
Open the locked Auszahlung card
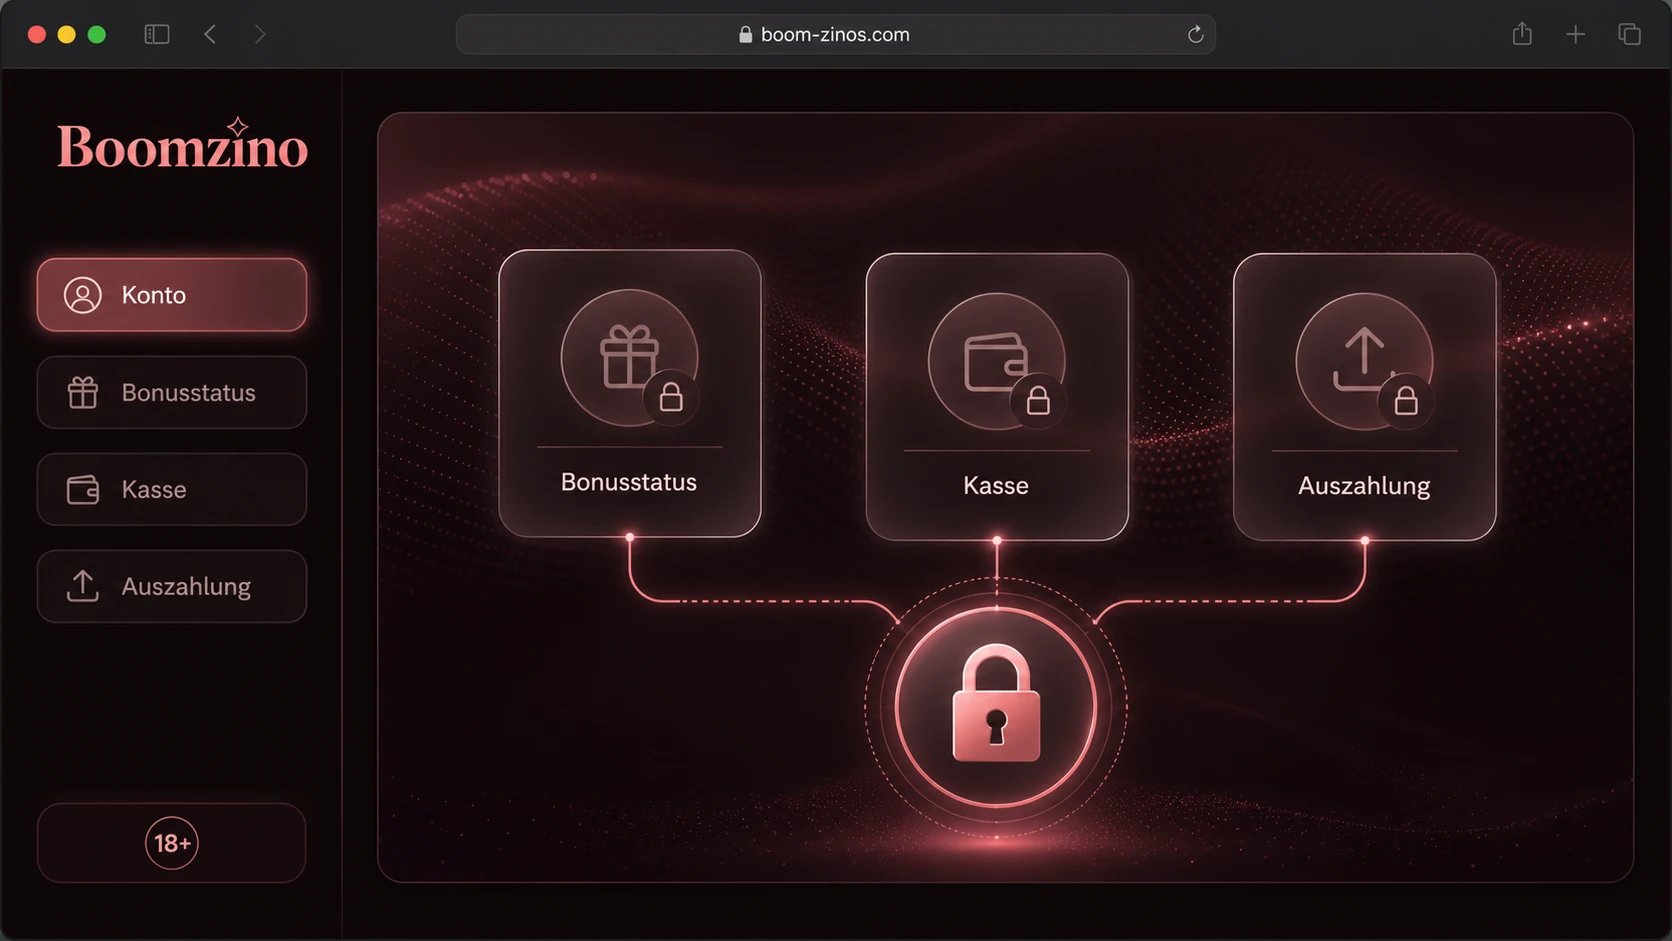pyautogui.click(x=1365, y=396)
